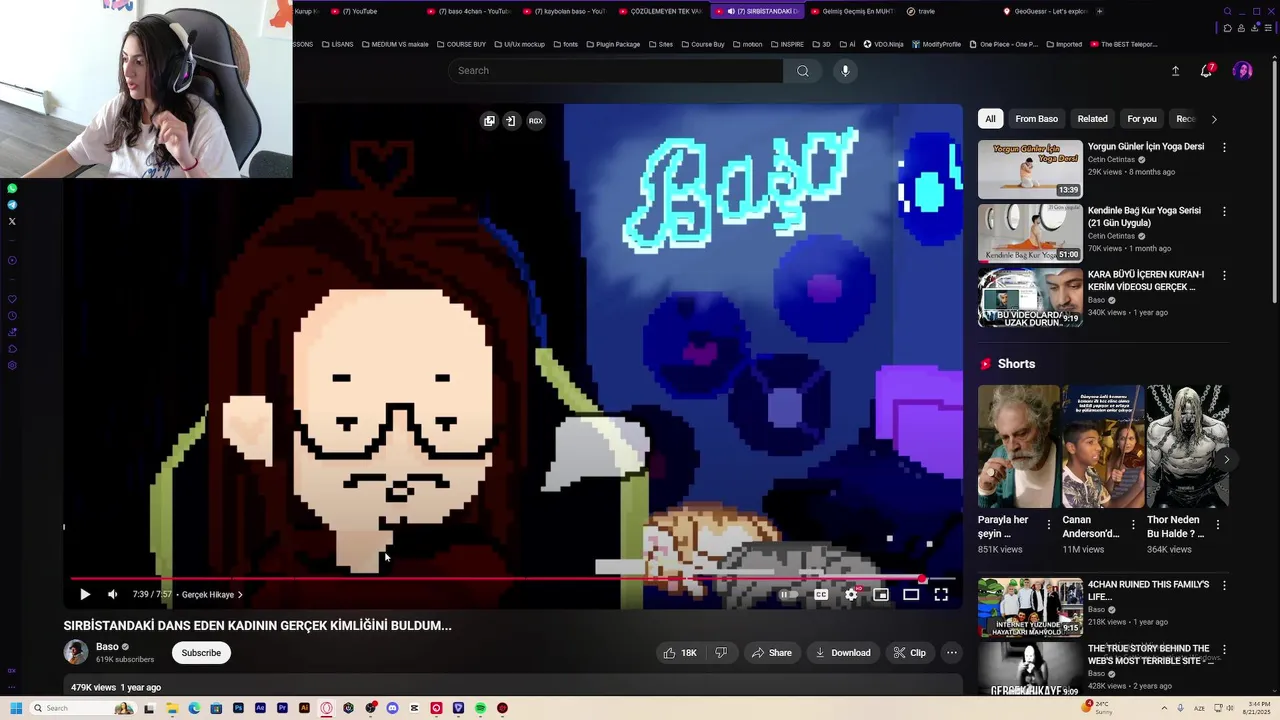Open the account avatar menu
This screenshot has height=720, width=1280.
[x=1243, y=71]
